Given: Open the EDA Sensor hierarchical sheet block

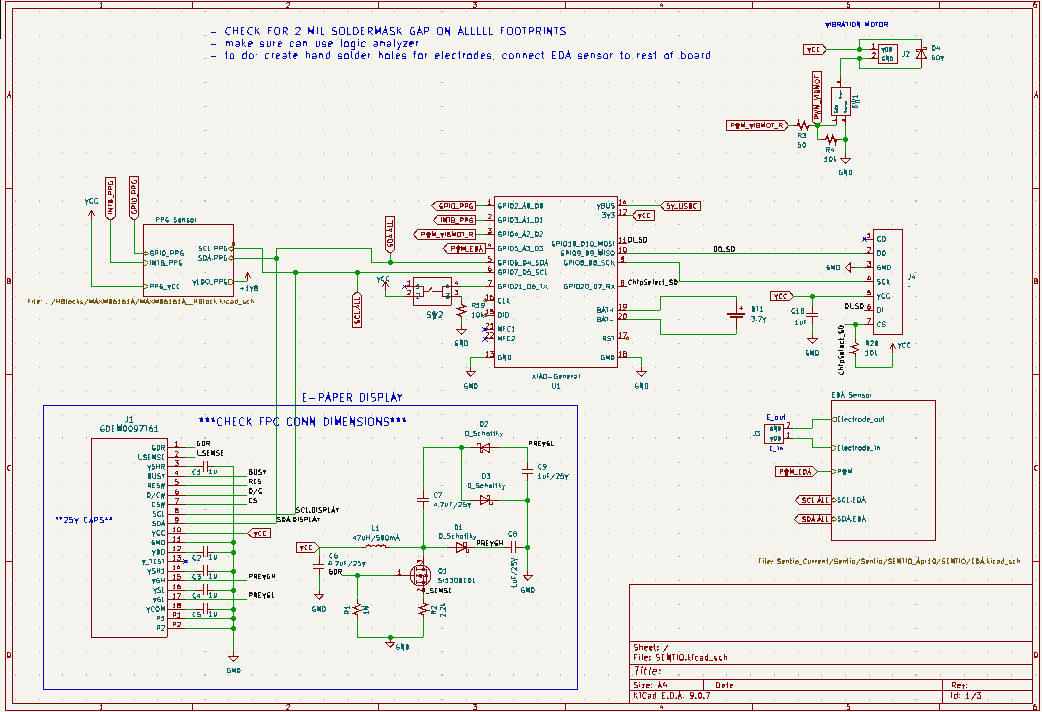Looking at the screenshot, I should coord(883,470).
